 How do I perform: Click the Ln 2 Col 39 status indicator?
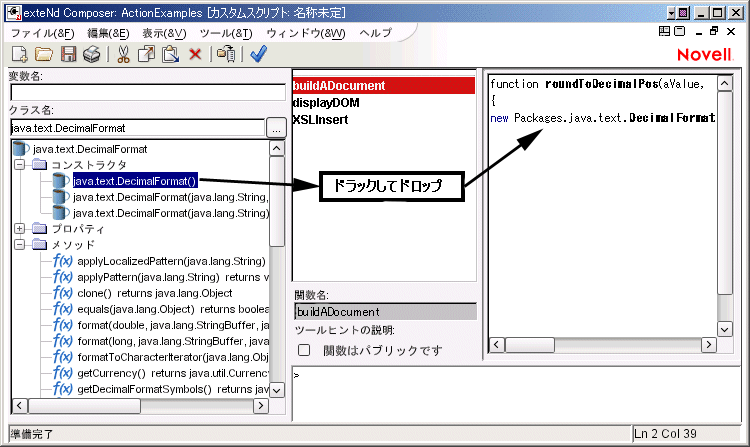click(665, 434)
